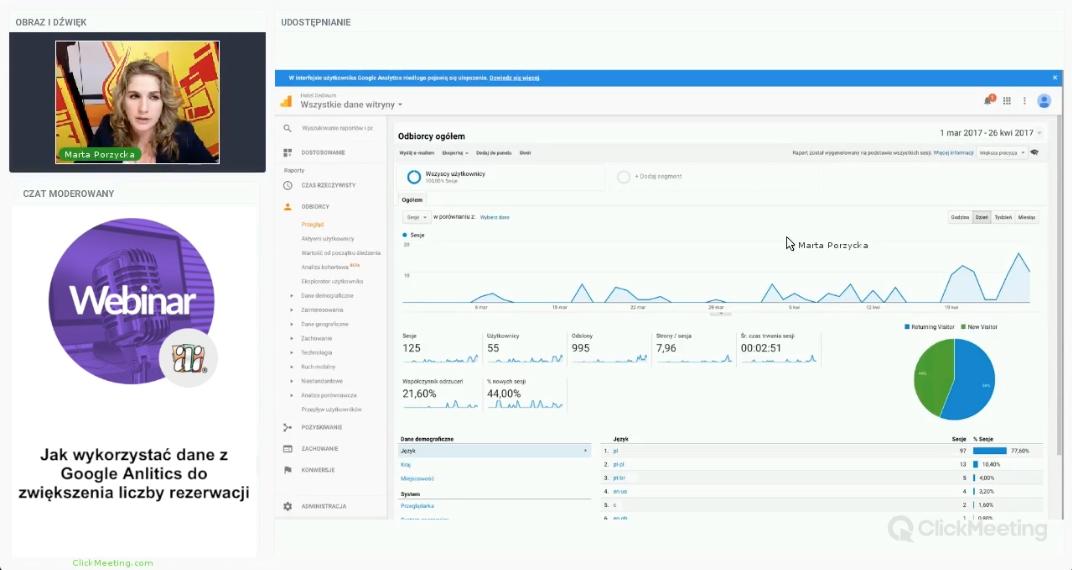Click the Google Analytics logo icon
The height and width of the screenshot is (570, 1072).
pyautogui.click(x=286, y=101)
